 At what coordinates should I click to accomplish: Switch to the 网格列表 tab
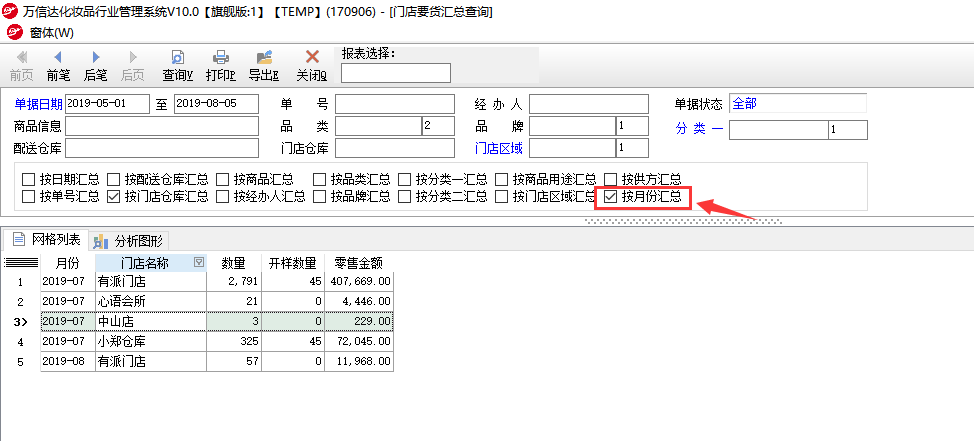(47, 239)
